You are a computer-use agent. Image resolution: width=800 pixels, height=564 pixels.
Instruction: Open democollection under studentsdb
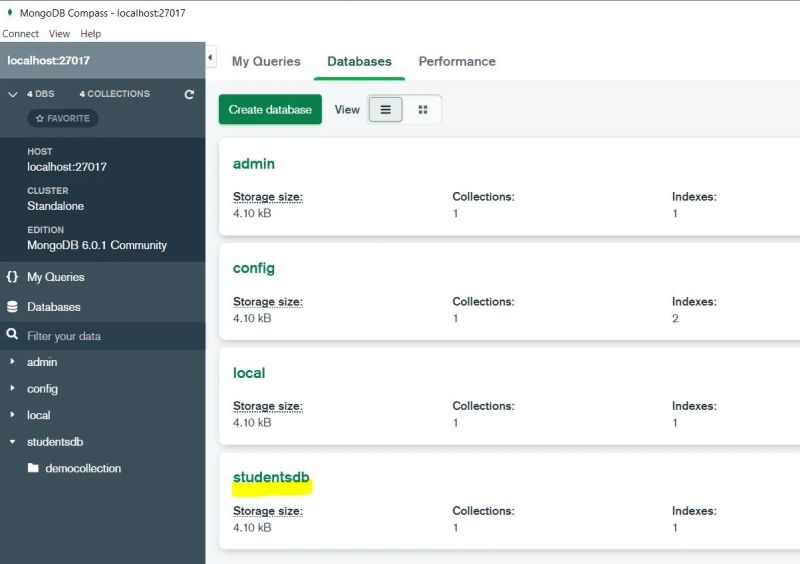click(x=83, y=468)
